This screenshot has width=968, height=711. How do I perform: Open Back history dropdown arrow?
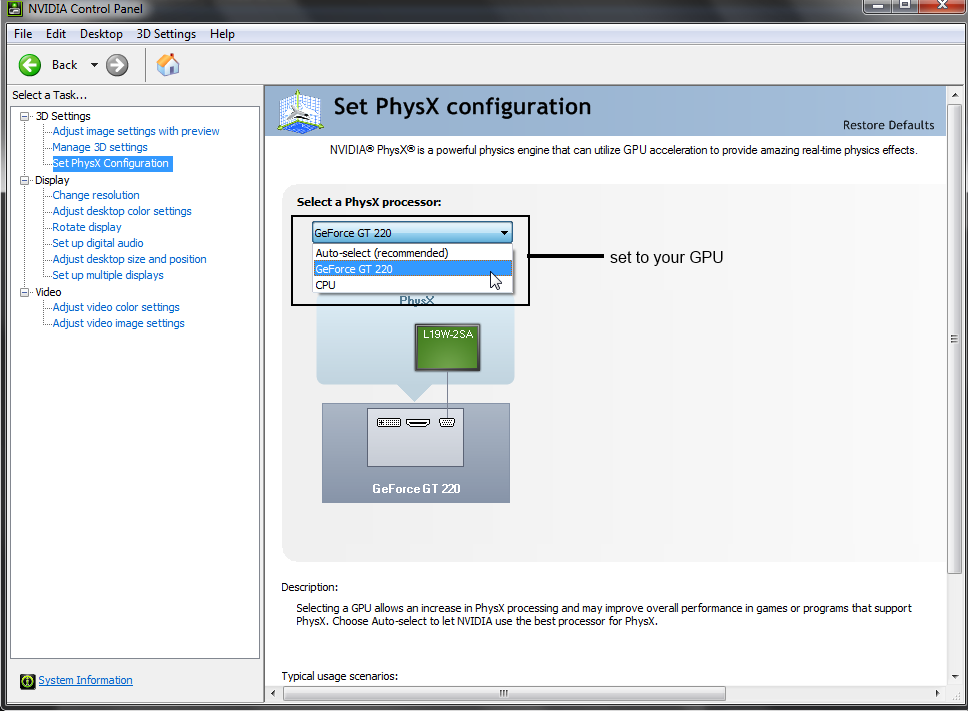pyautogui.click(x=94, y=65)
